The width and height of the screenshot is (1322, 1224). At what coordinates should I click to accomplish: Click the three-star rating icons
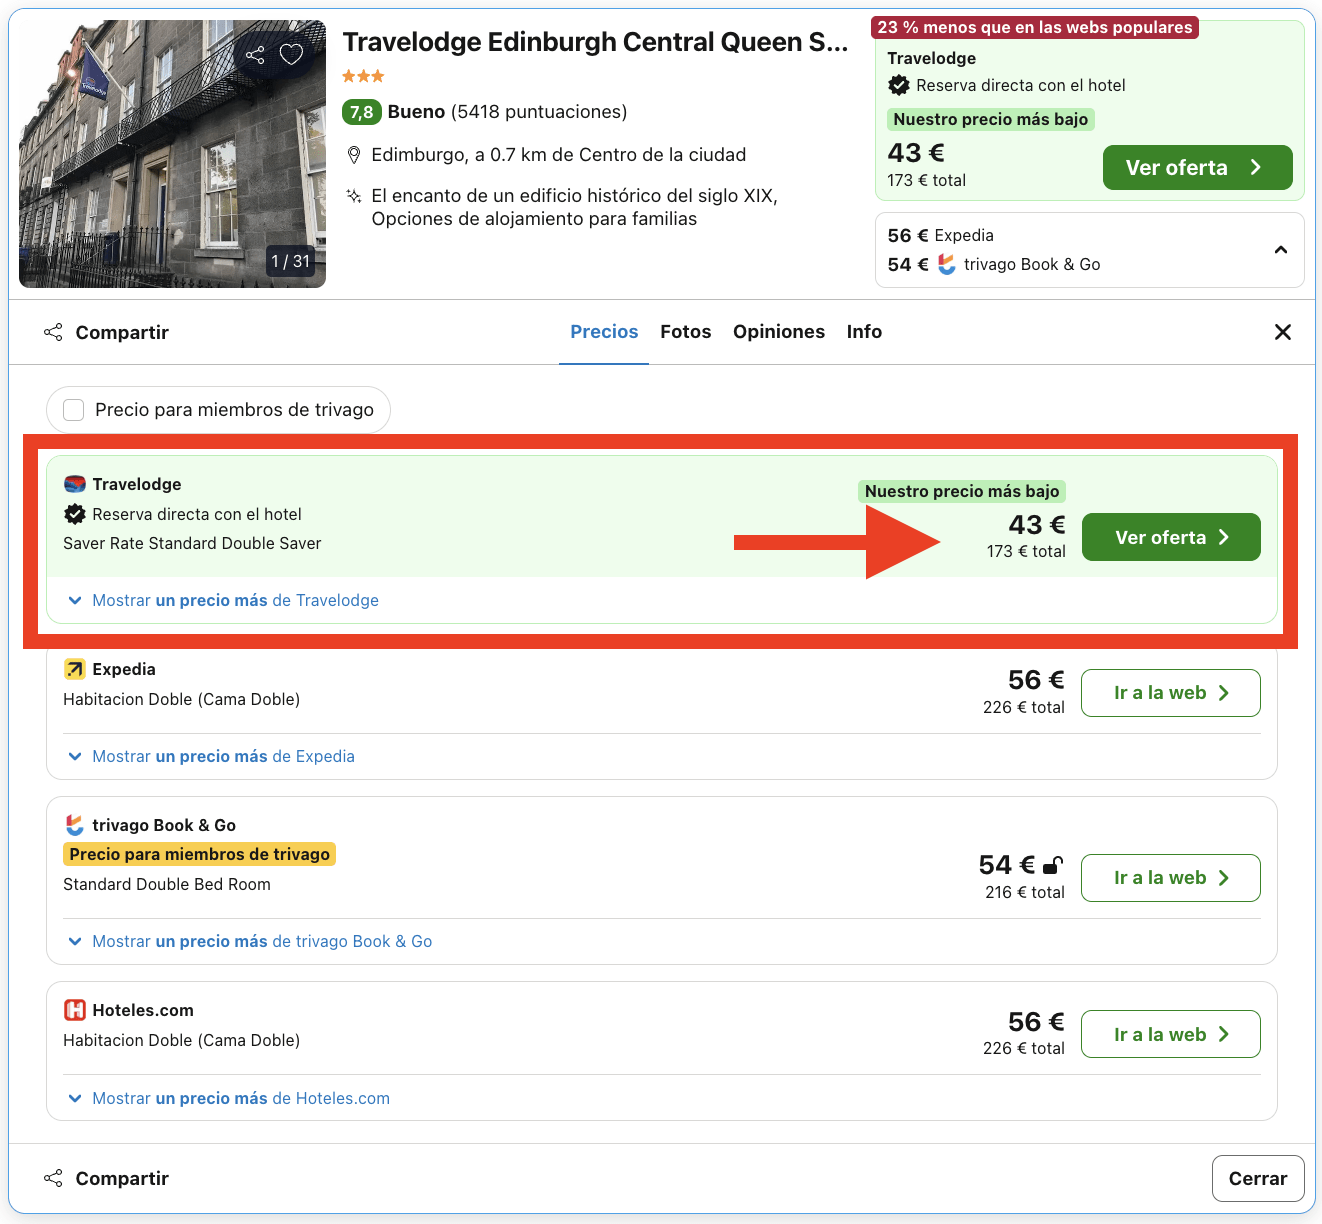[363, 75]
